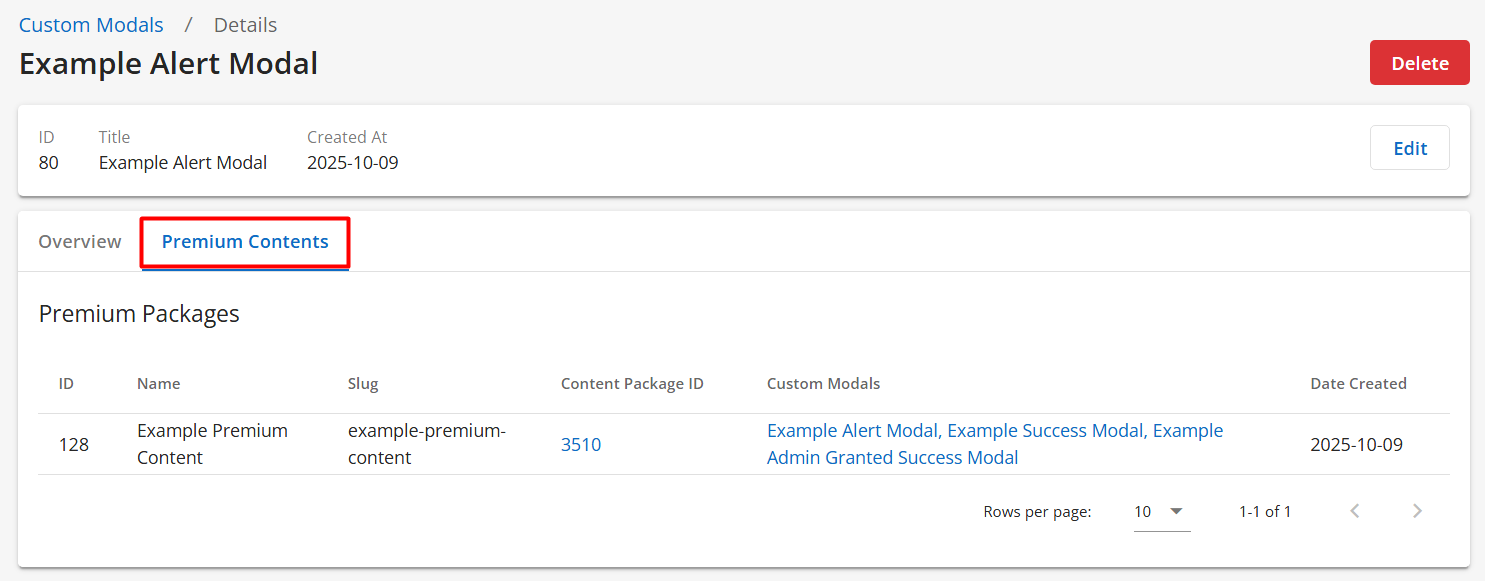Click the ID column header
The image size is (1485, 581).
[x=66, y=383]
